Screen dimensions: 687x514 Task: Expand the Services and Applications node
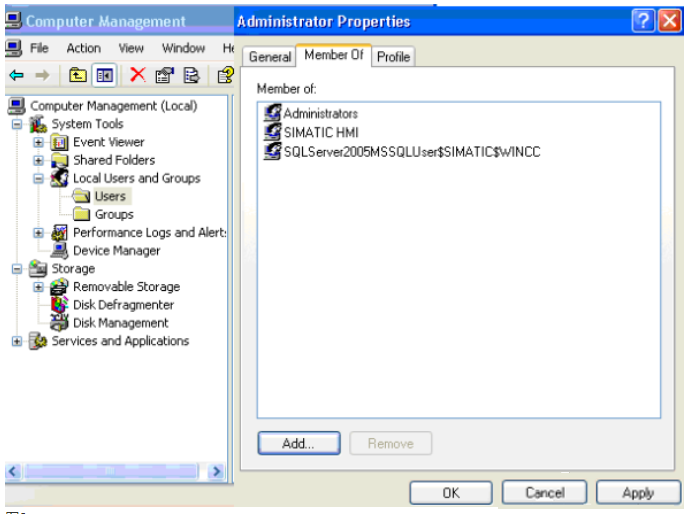click(17, 341)
